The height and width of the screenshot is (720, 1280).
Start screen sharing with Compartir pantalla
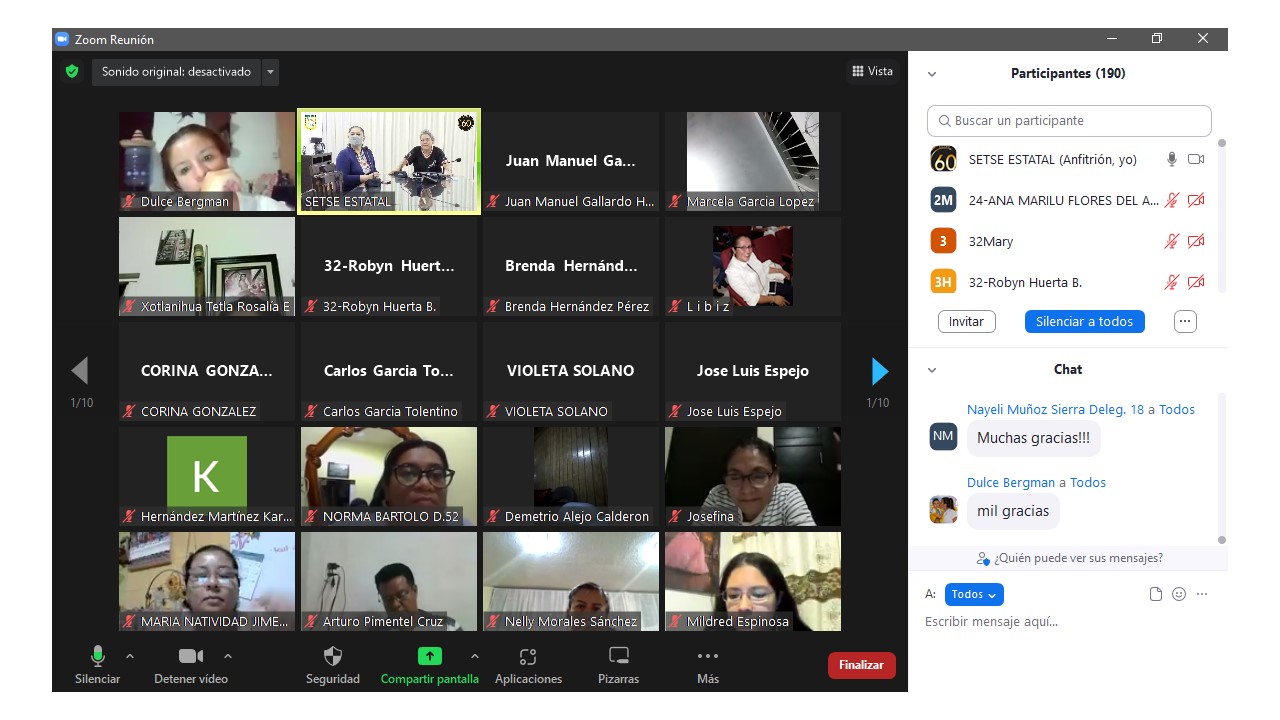429,665
